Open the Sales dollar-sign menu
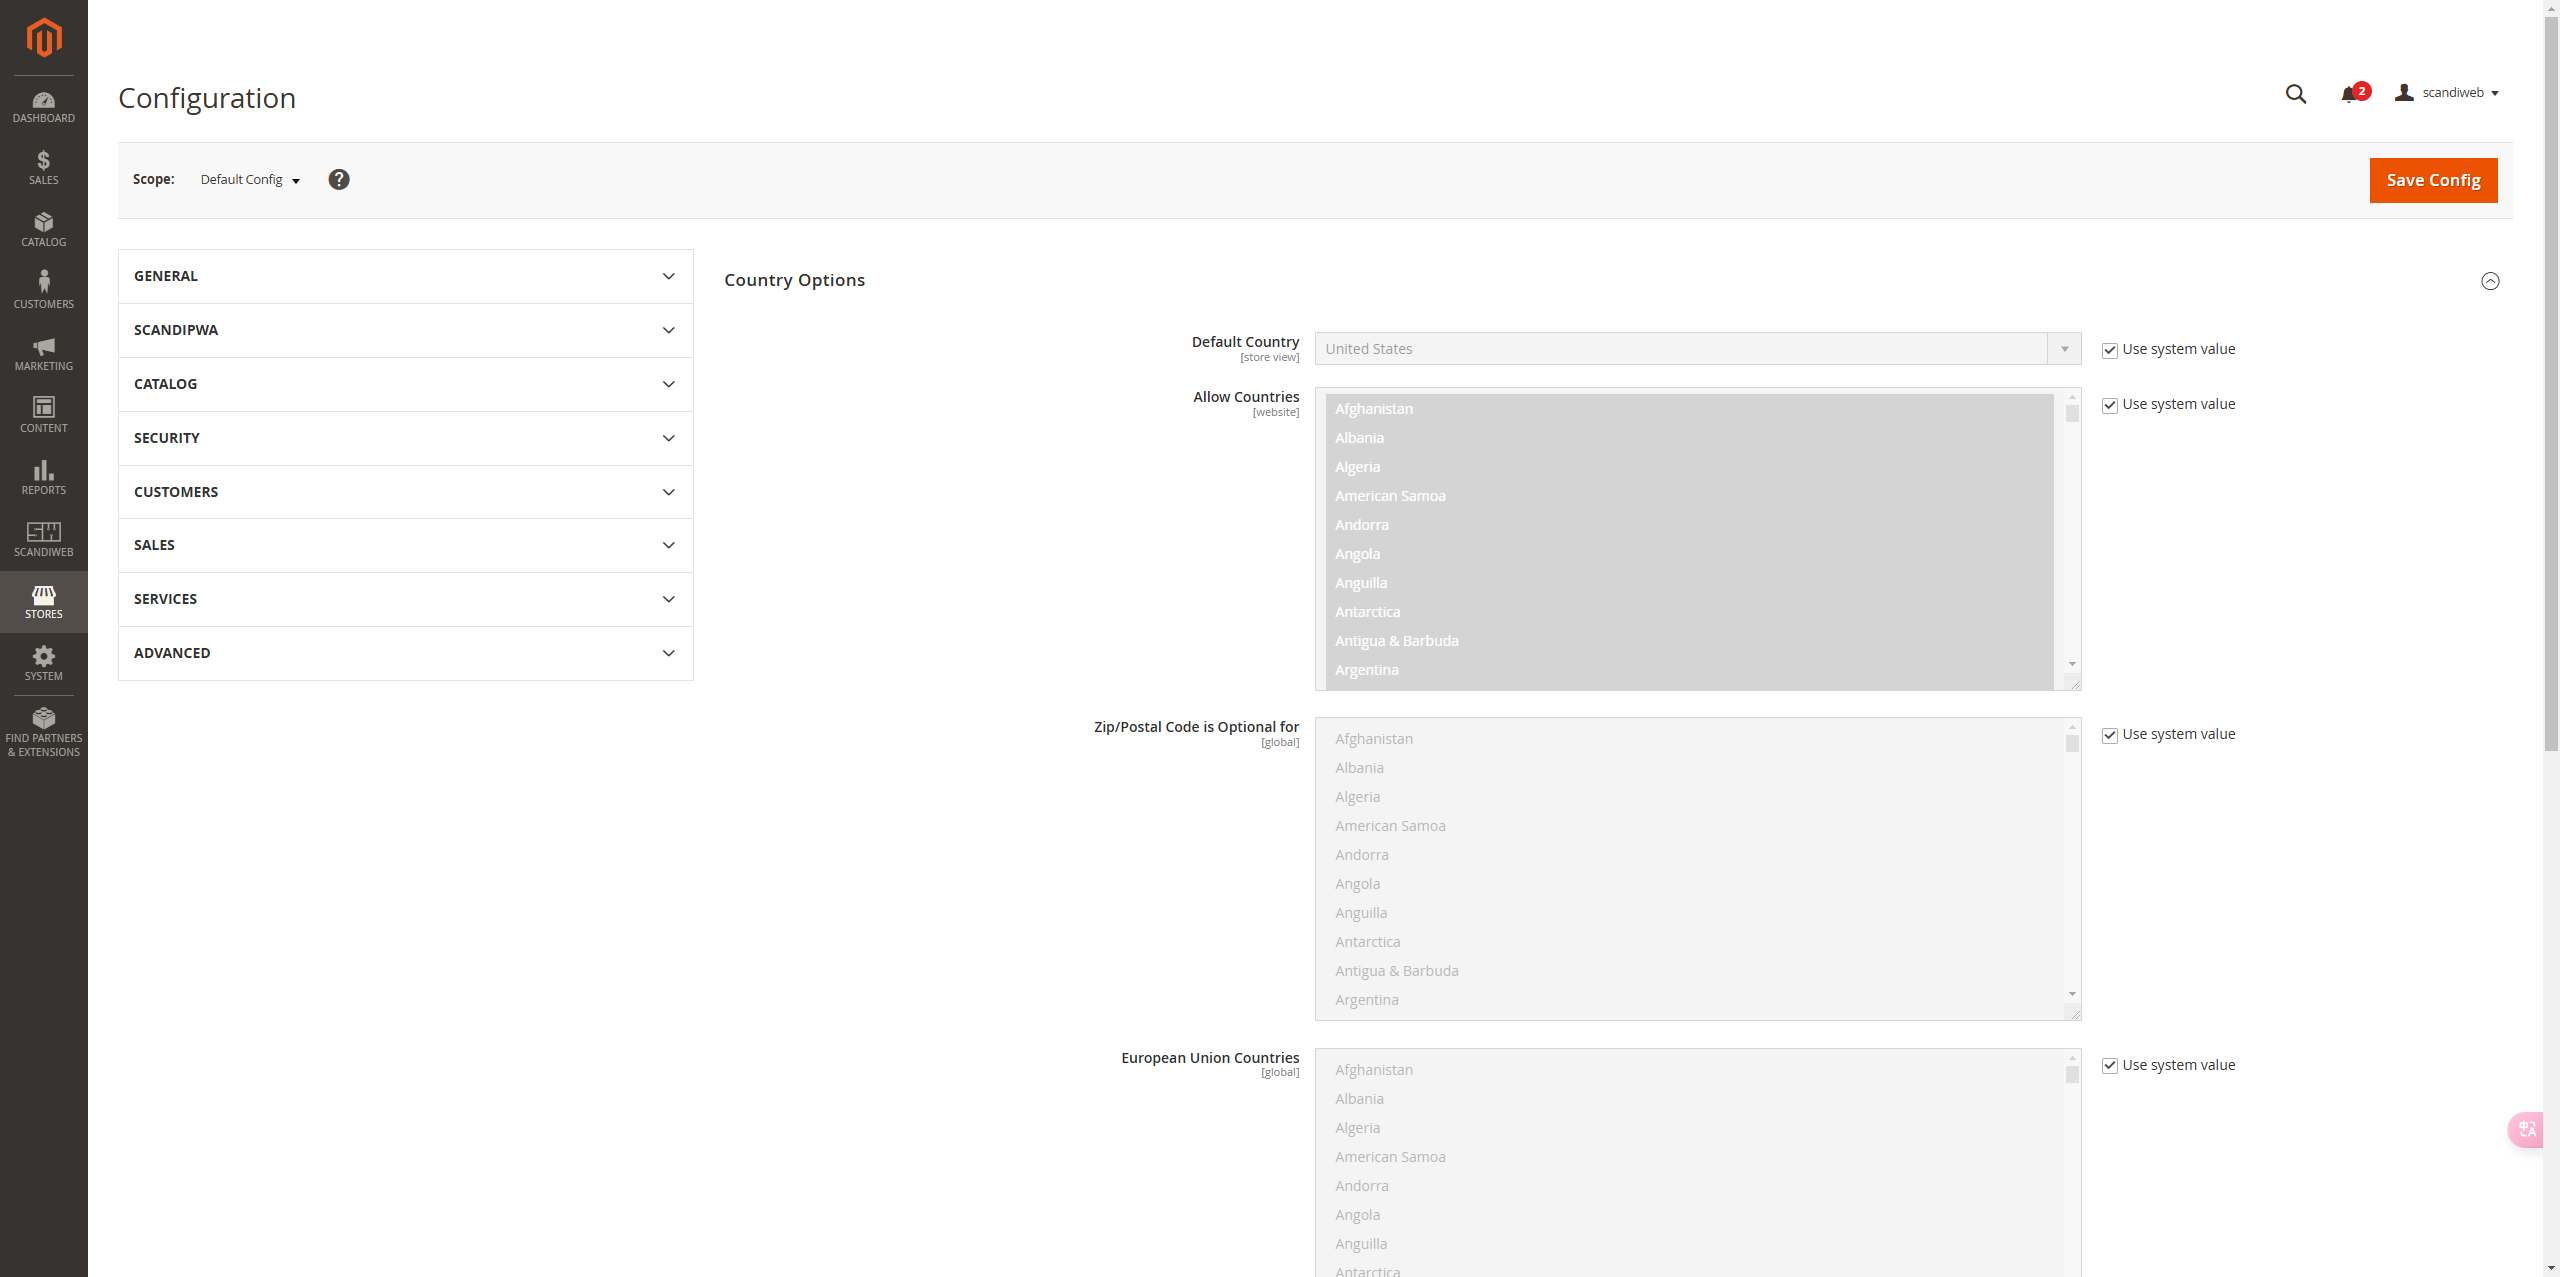Screen dimensions: 2560x1277 coord(43,168)
